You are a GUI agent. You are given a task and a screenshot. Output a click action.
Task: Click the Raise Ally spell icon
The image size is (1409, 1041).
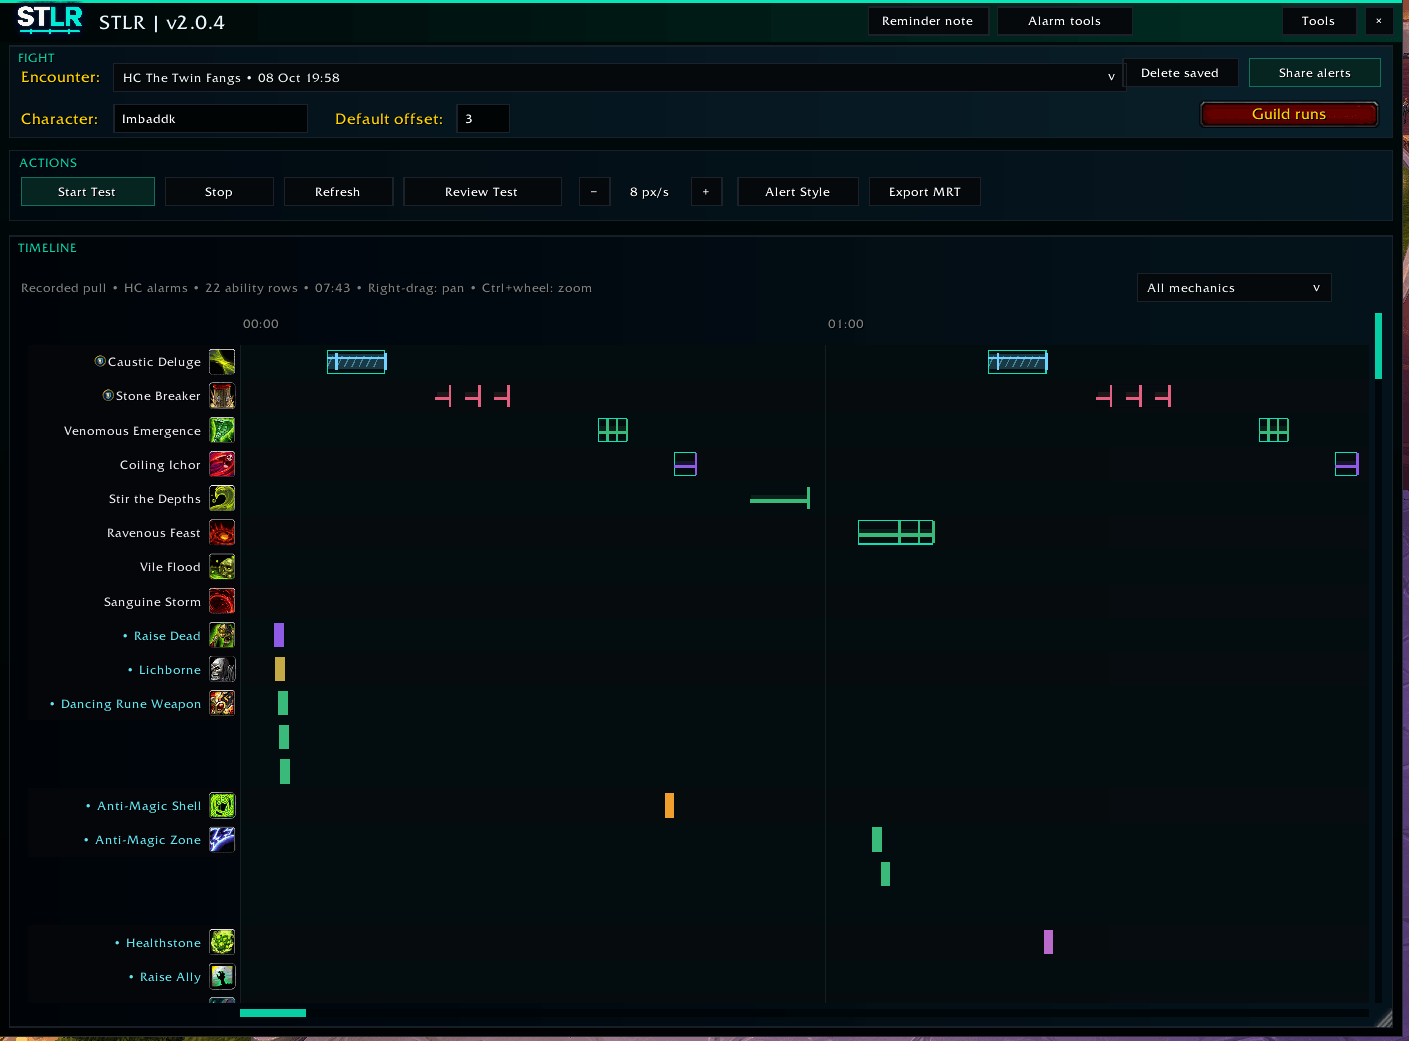222,976
